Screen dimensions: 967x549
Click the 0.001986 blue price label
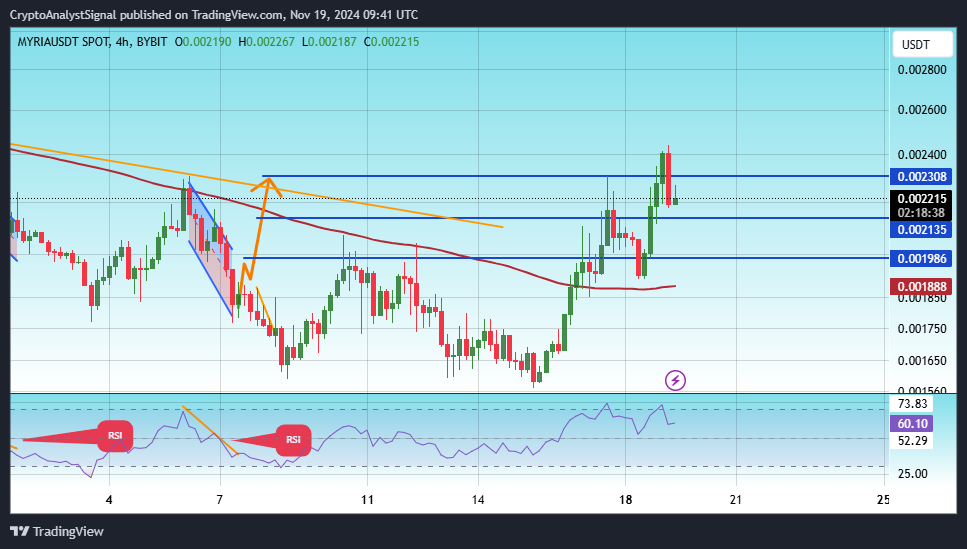(x=921, y=258)
